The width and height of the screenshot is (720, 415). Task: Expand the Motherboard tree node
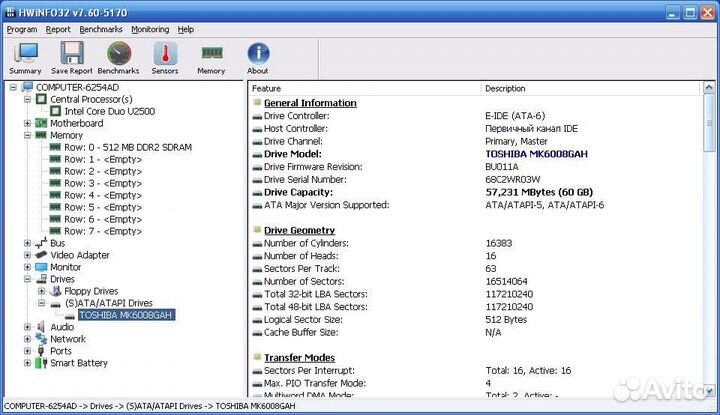coord(27,123)
